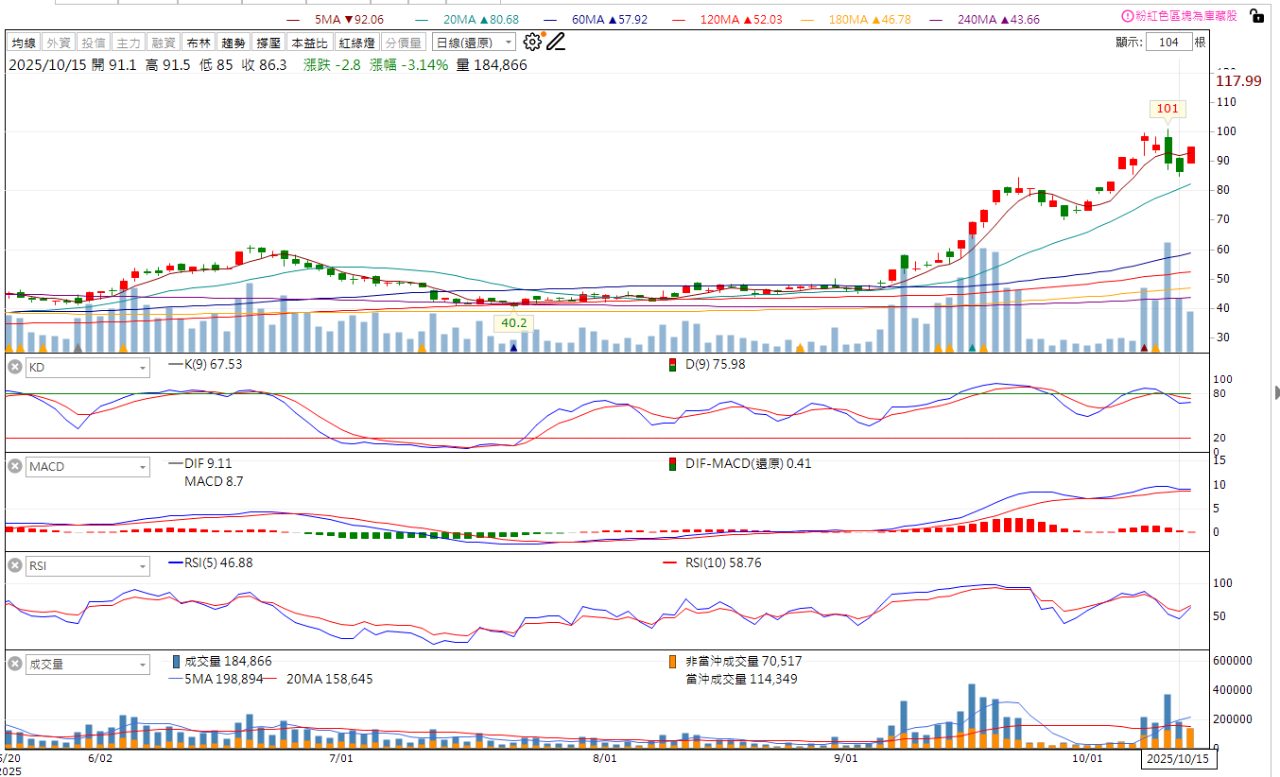The width and height of the screenshot is (1280, 777).
Task: Close the 成交量 volume panel
Action: (15, 663)
